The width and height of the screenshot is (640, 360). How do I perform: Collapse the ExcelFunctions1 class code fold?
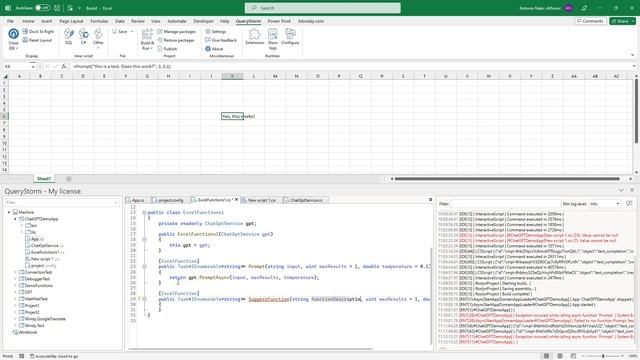point(144,212)
